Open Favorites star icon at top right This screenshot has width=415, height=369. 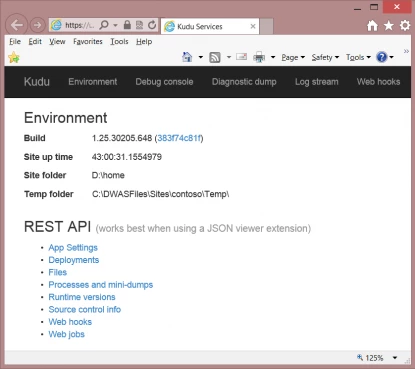tap(389, 25)
